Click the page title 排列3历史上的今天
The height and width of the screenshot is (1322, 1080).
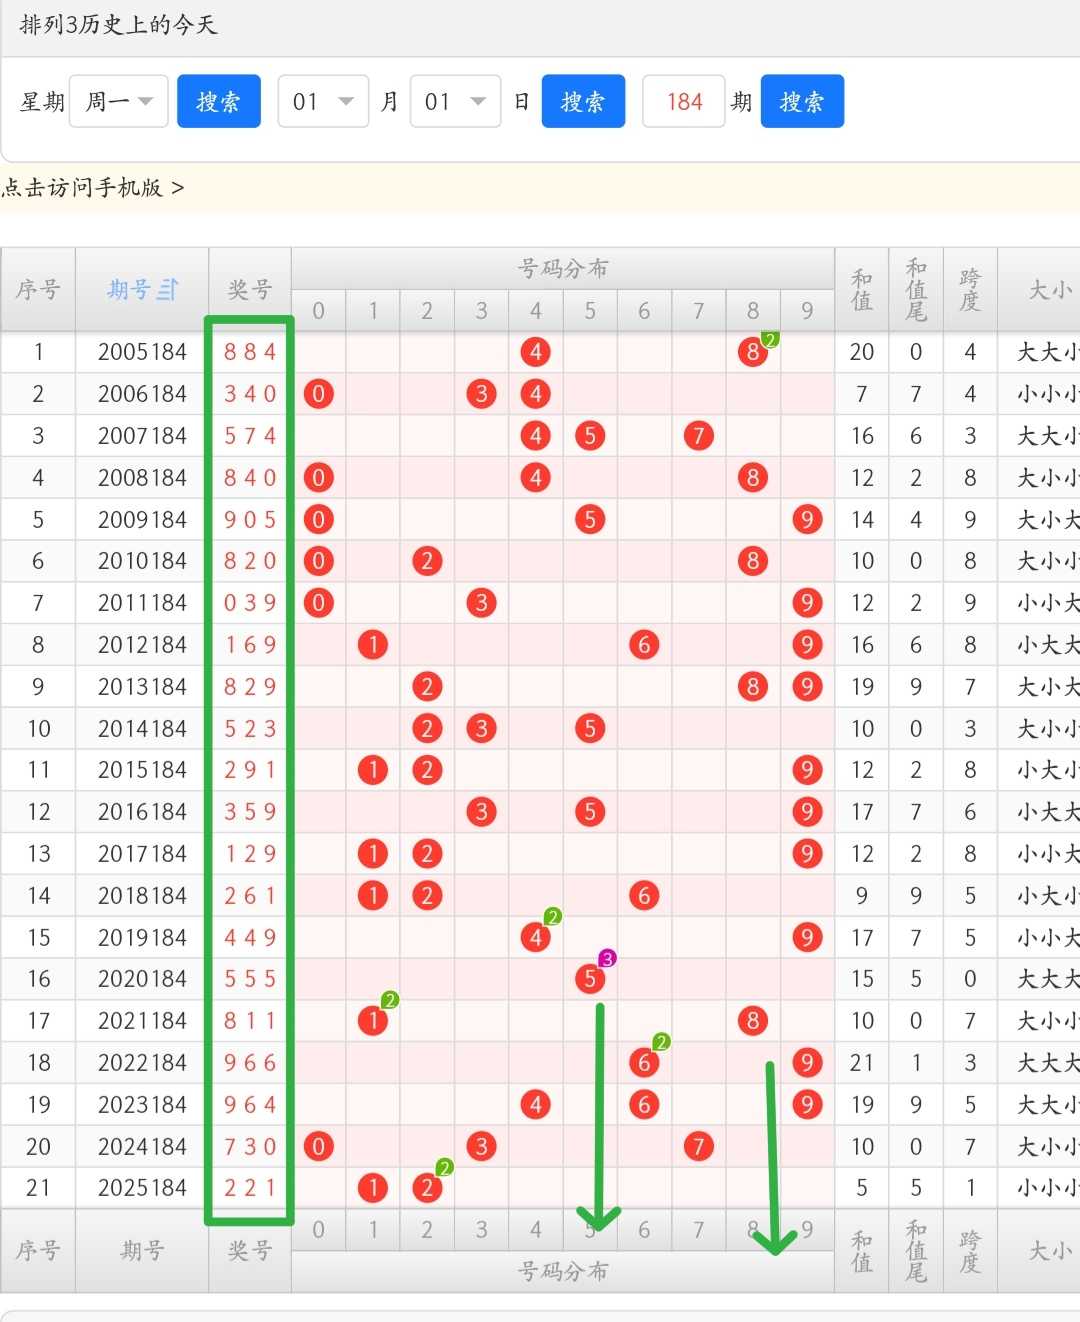click(x=118, y=25)
